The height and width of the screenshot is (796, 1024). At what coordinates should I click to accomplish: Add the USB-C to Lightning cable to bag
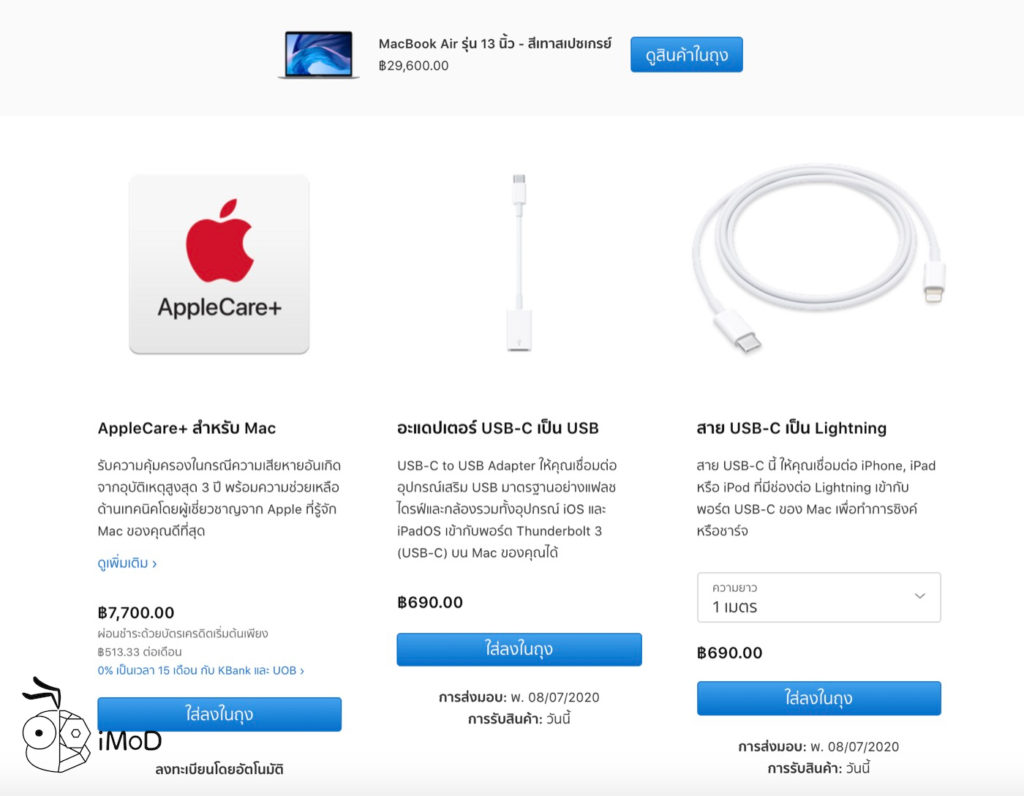[818, 698]
